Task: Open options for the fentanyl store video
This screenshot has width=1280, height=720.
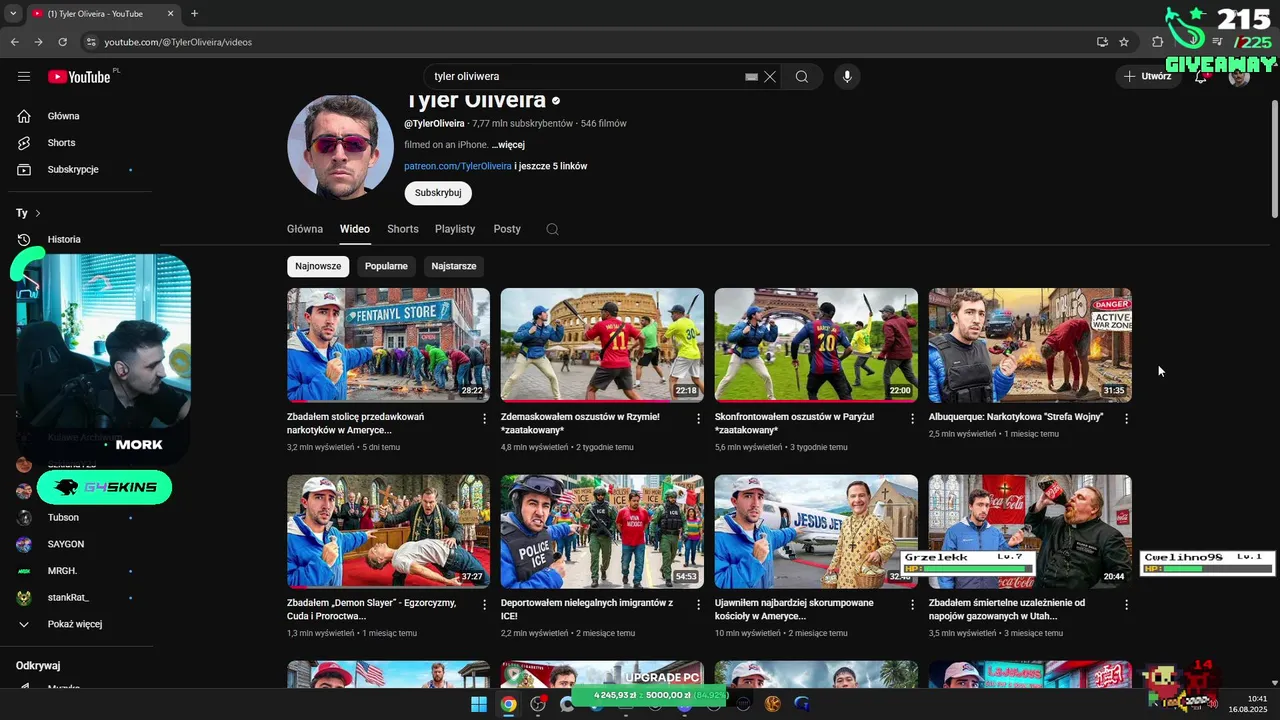Action: [485, 419]
